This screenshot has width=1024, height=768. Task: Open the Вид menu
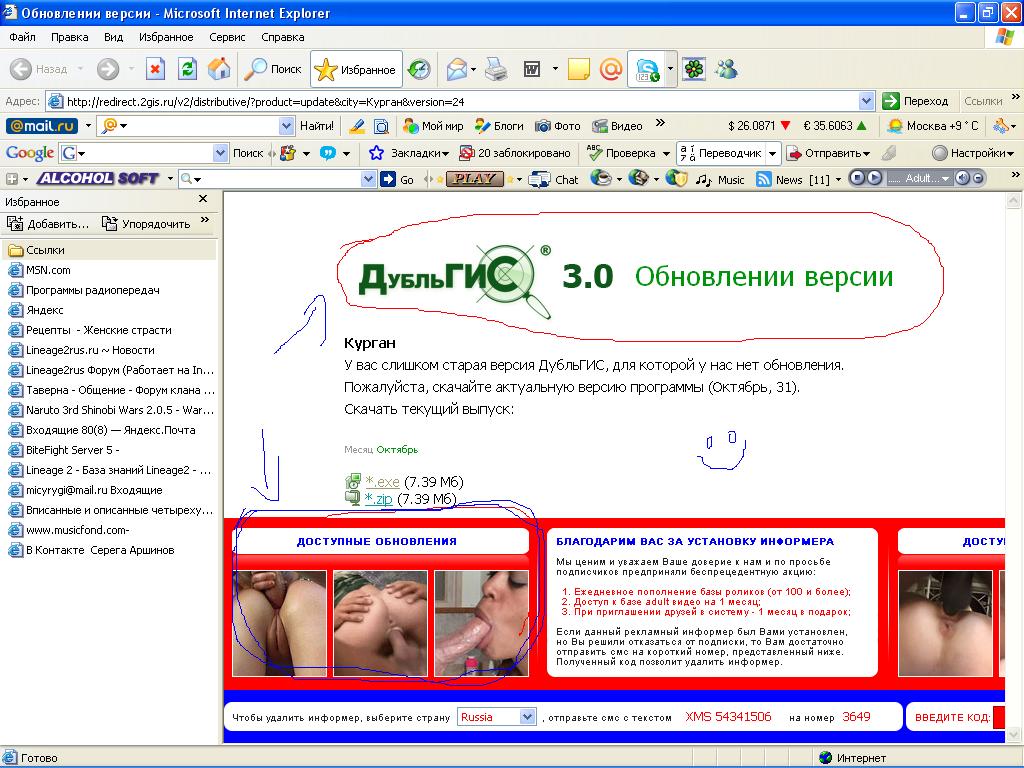114,37
